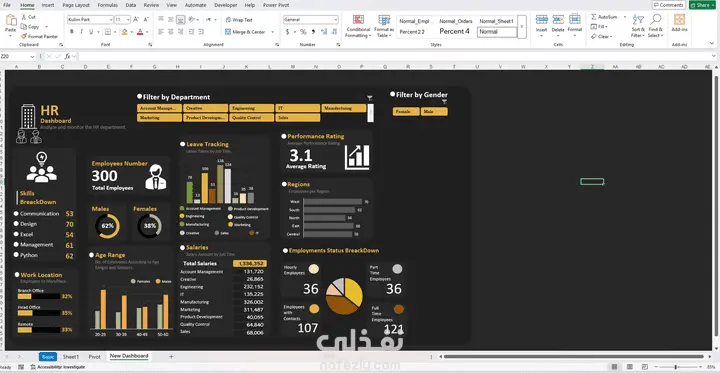The width and height of the screenshot is (720, 373).
Task: Click the Format Painter brush
Action: point(24,36)
